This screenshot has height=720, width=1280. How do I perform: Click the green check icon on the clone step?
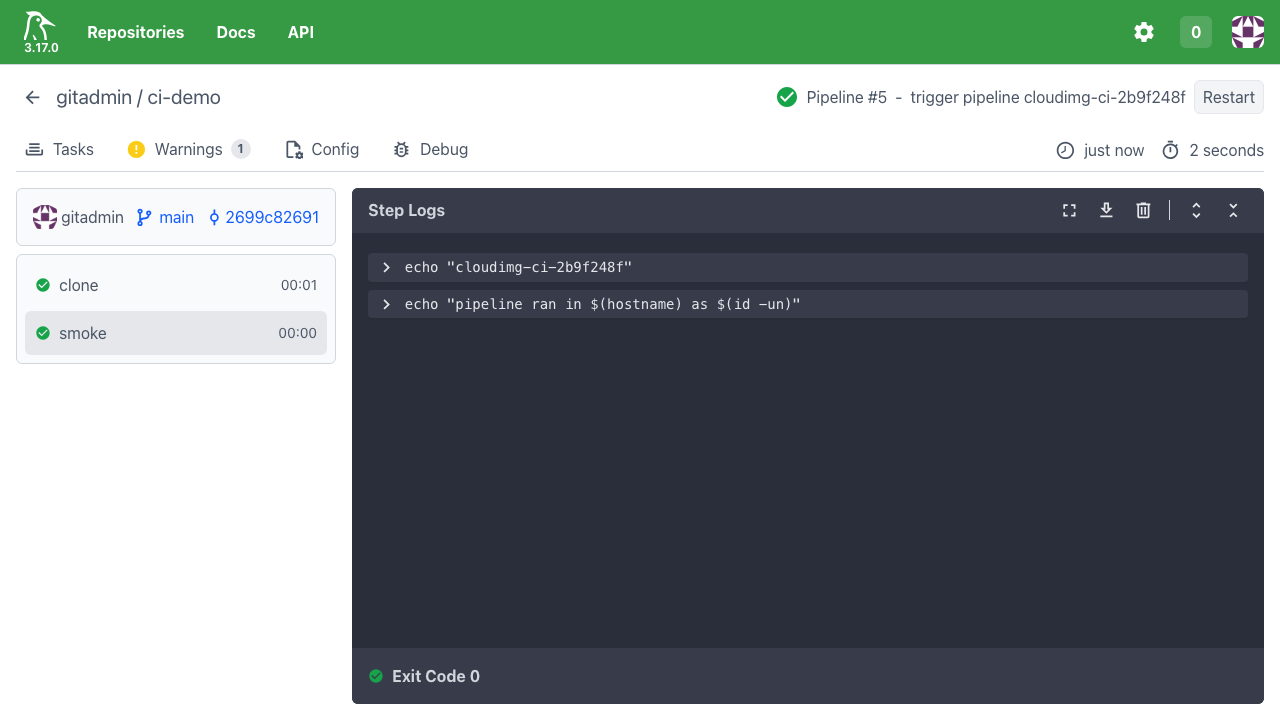pos(43,285)
